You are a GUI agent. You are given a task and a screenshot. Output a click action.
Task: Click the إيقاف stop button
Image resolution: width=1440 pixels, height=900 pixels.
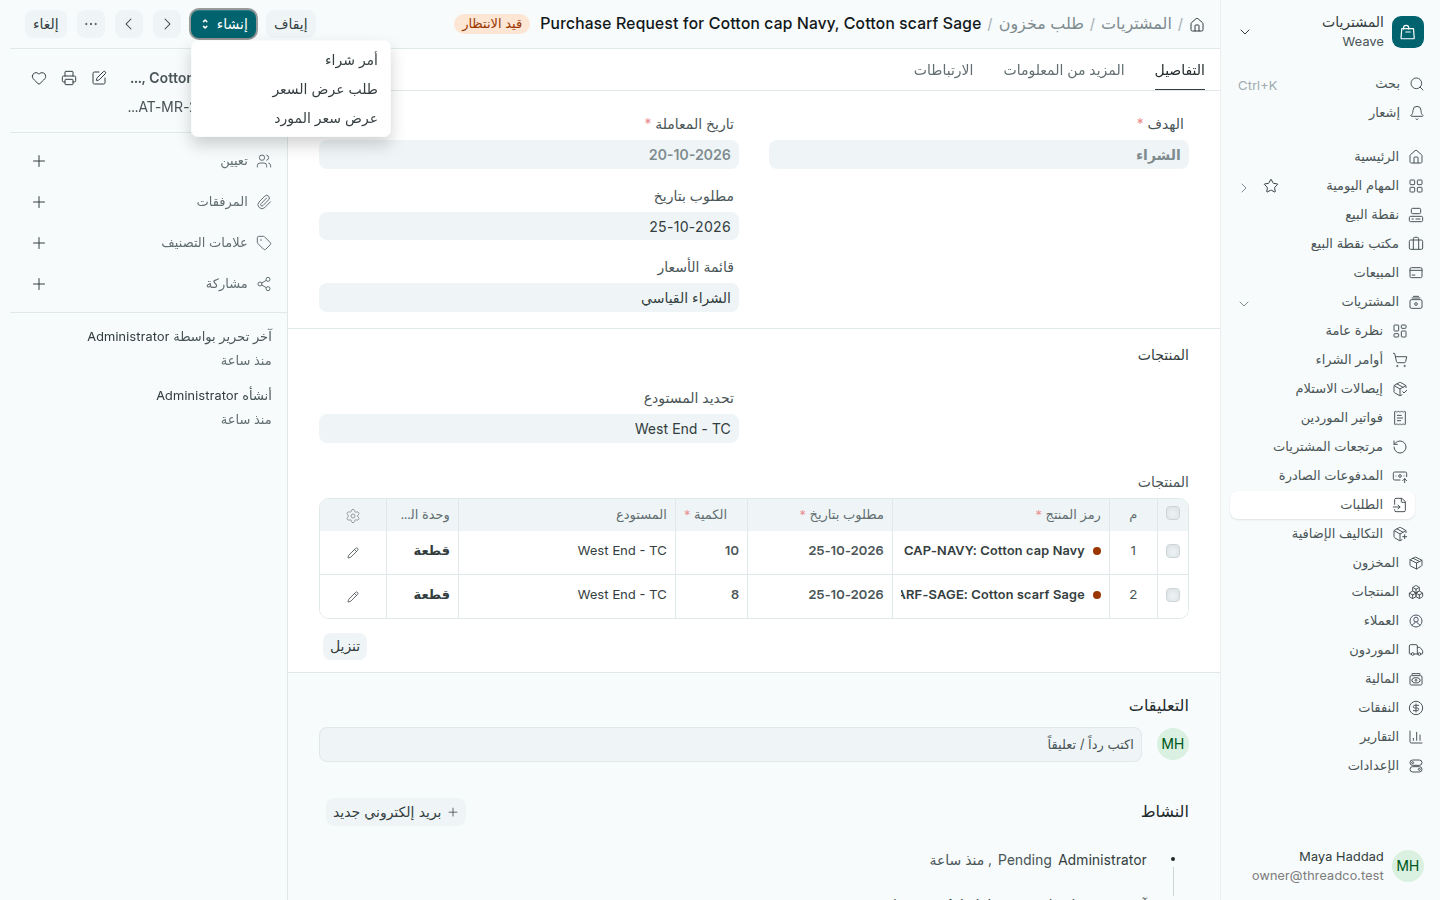[x=291, y=24]
